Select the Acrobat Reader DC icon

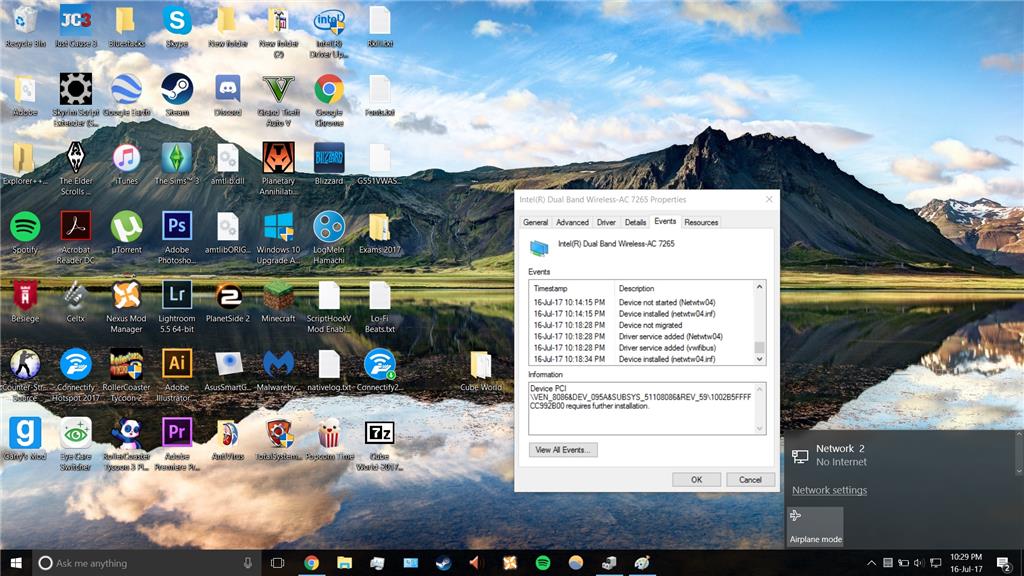tap(76, 237)
